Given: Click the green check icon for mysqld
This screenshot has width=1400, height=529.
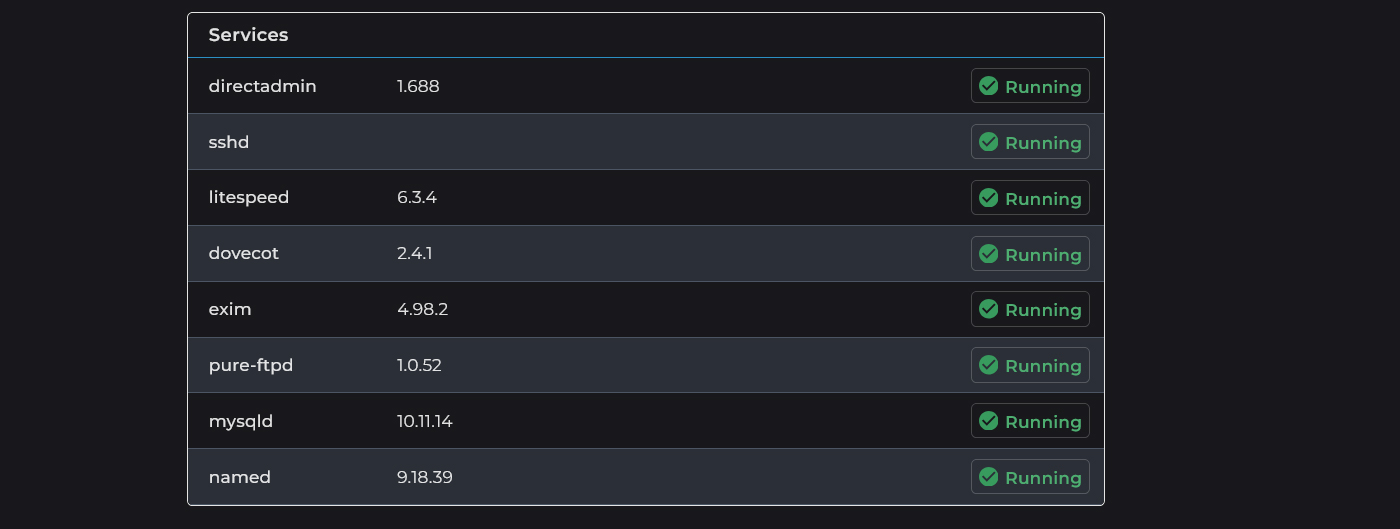Looking at the screenshot, I should 989,421.
